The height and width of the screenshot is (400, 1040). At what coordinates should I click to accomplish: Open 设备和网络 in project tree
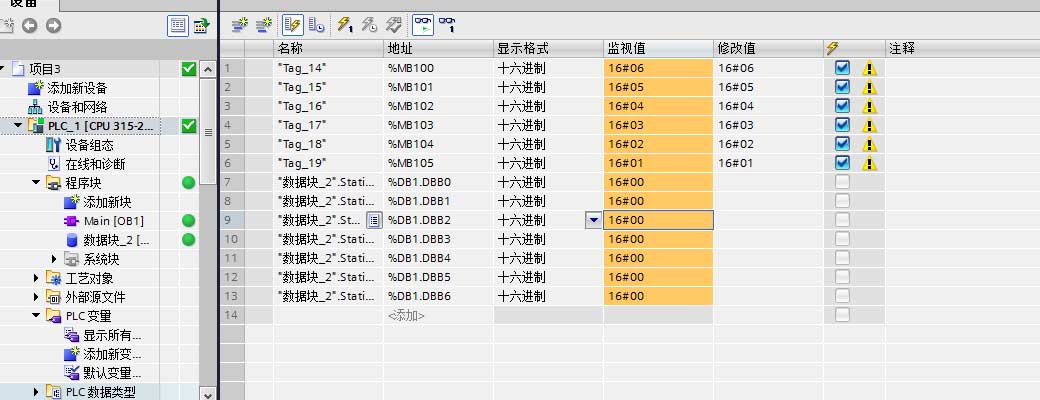(x=77, y=107)
